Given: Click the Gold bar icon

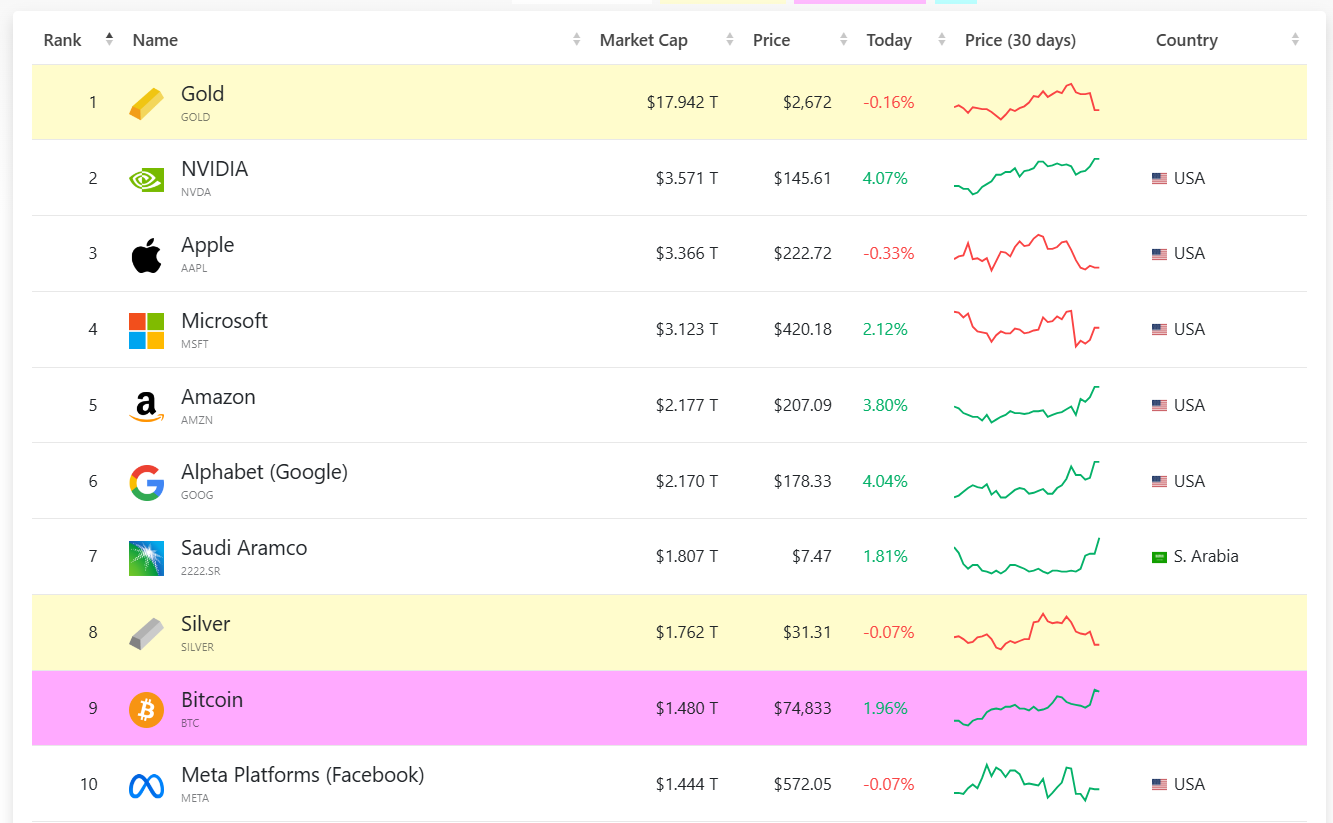Looking at the screenshot, I should 146,101.
